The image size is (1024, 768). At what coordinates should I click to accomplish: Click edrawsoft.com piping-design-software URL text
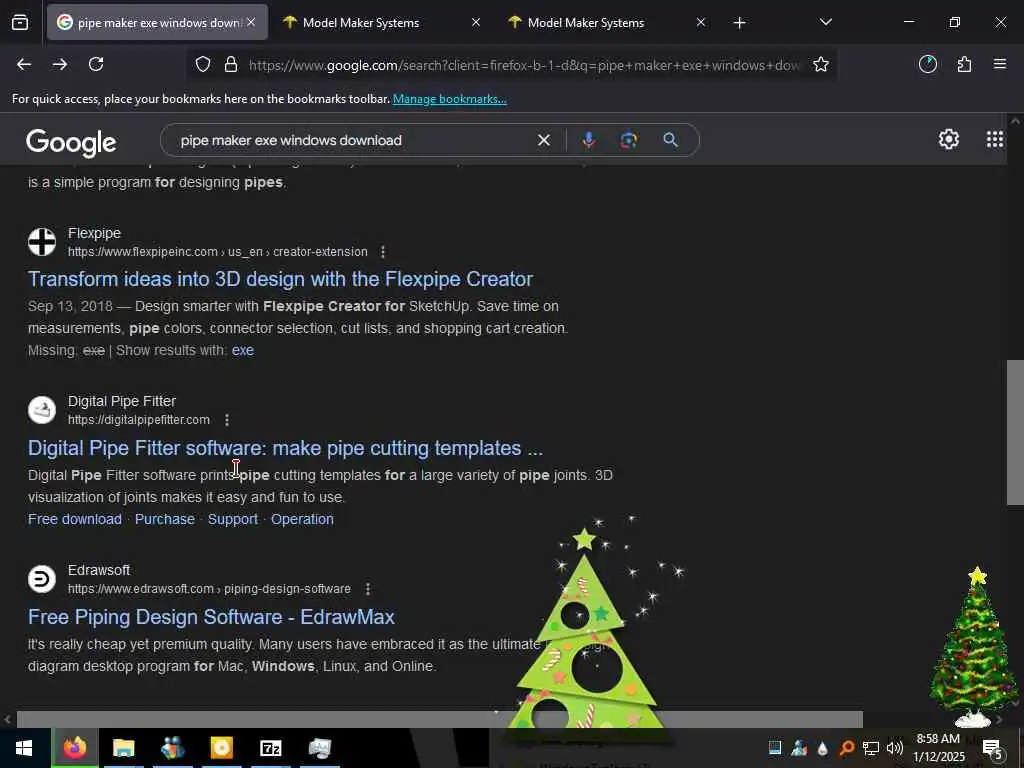[x=209, y=589]
